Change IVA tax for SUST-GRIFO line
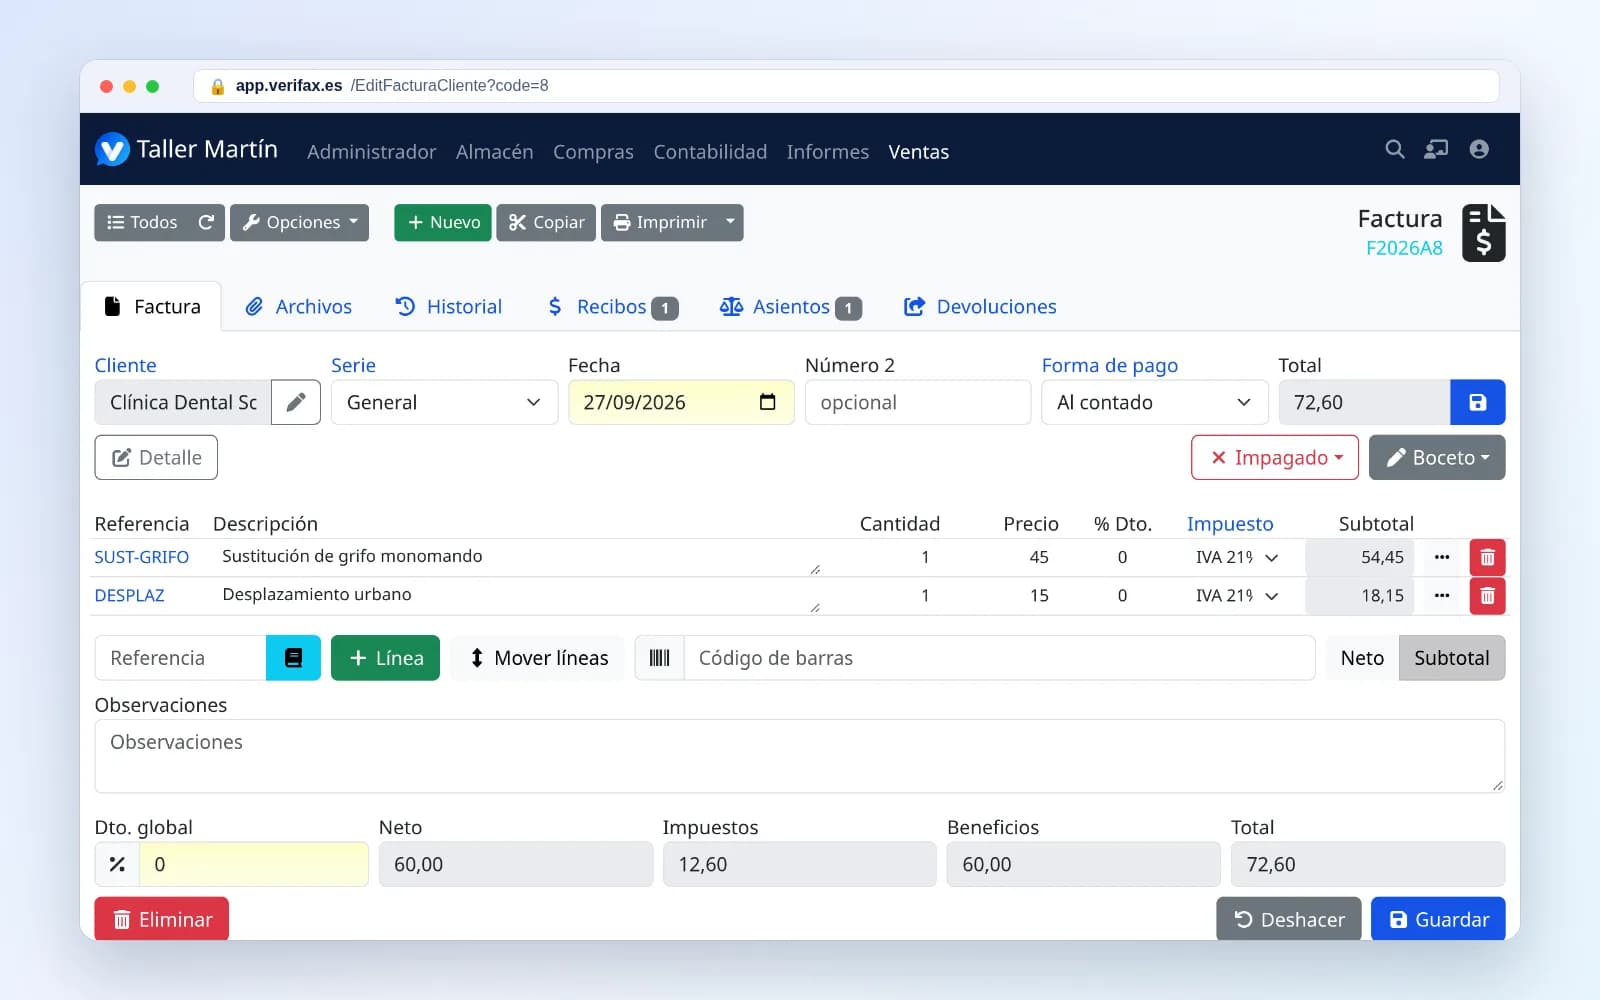Image resolution: width=1600 pixels, height=1000 pixels. [1237, 557]
